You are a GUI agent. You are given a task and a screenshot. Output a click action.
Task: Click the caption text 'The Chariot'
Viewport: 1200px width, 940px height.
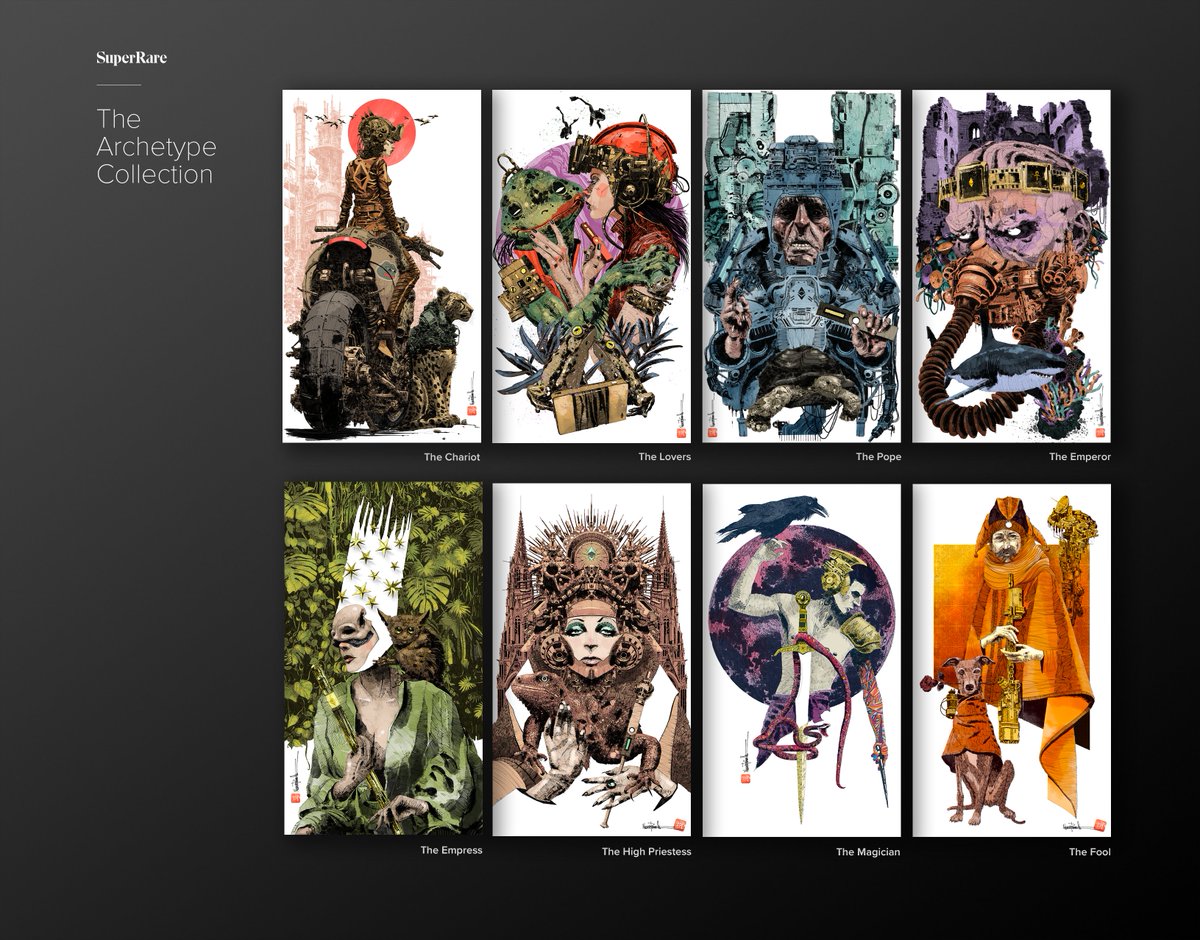pos(452,457)
